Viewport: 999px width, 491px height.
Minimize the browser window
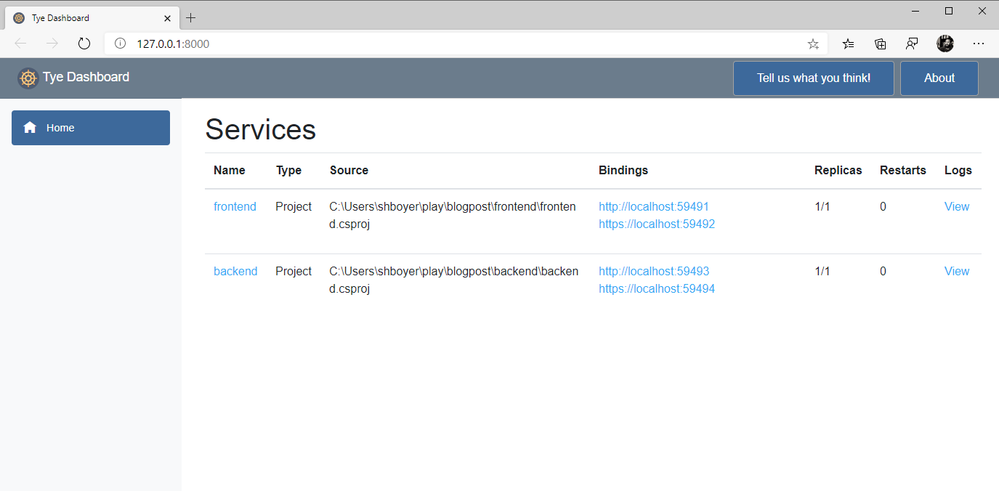coord(916,11)
